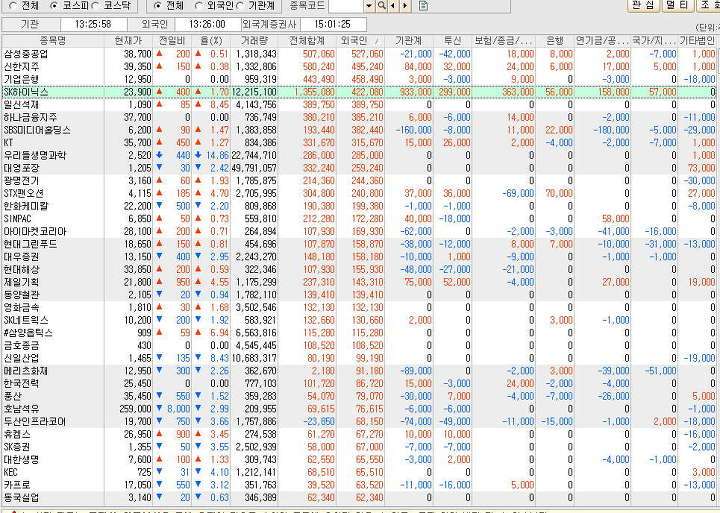720x513 pixels.
Task: Sort by 연기금/공 column header
Action: (603, 40)
